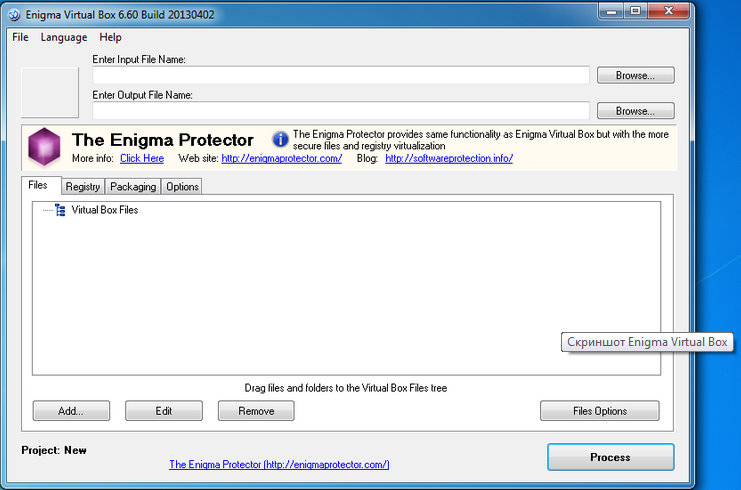
Task: Open Files Options
Action: click(x=600, y=411)
